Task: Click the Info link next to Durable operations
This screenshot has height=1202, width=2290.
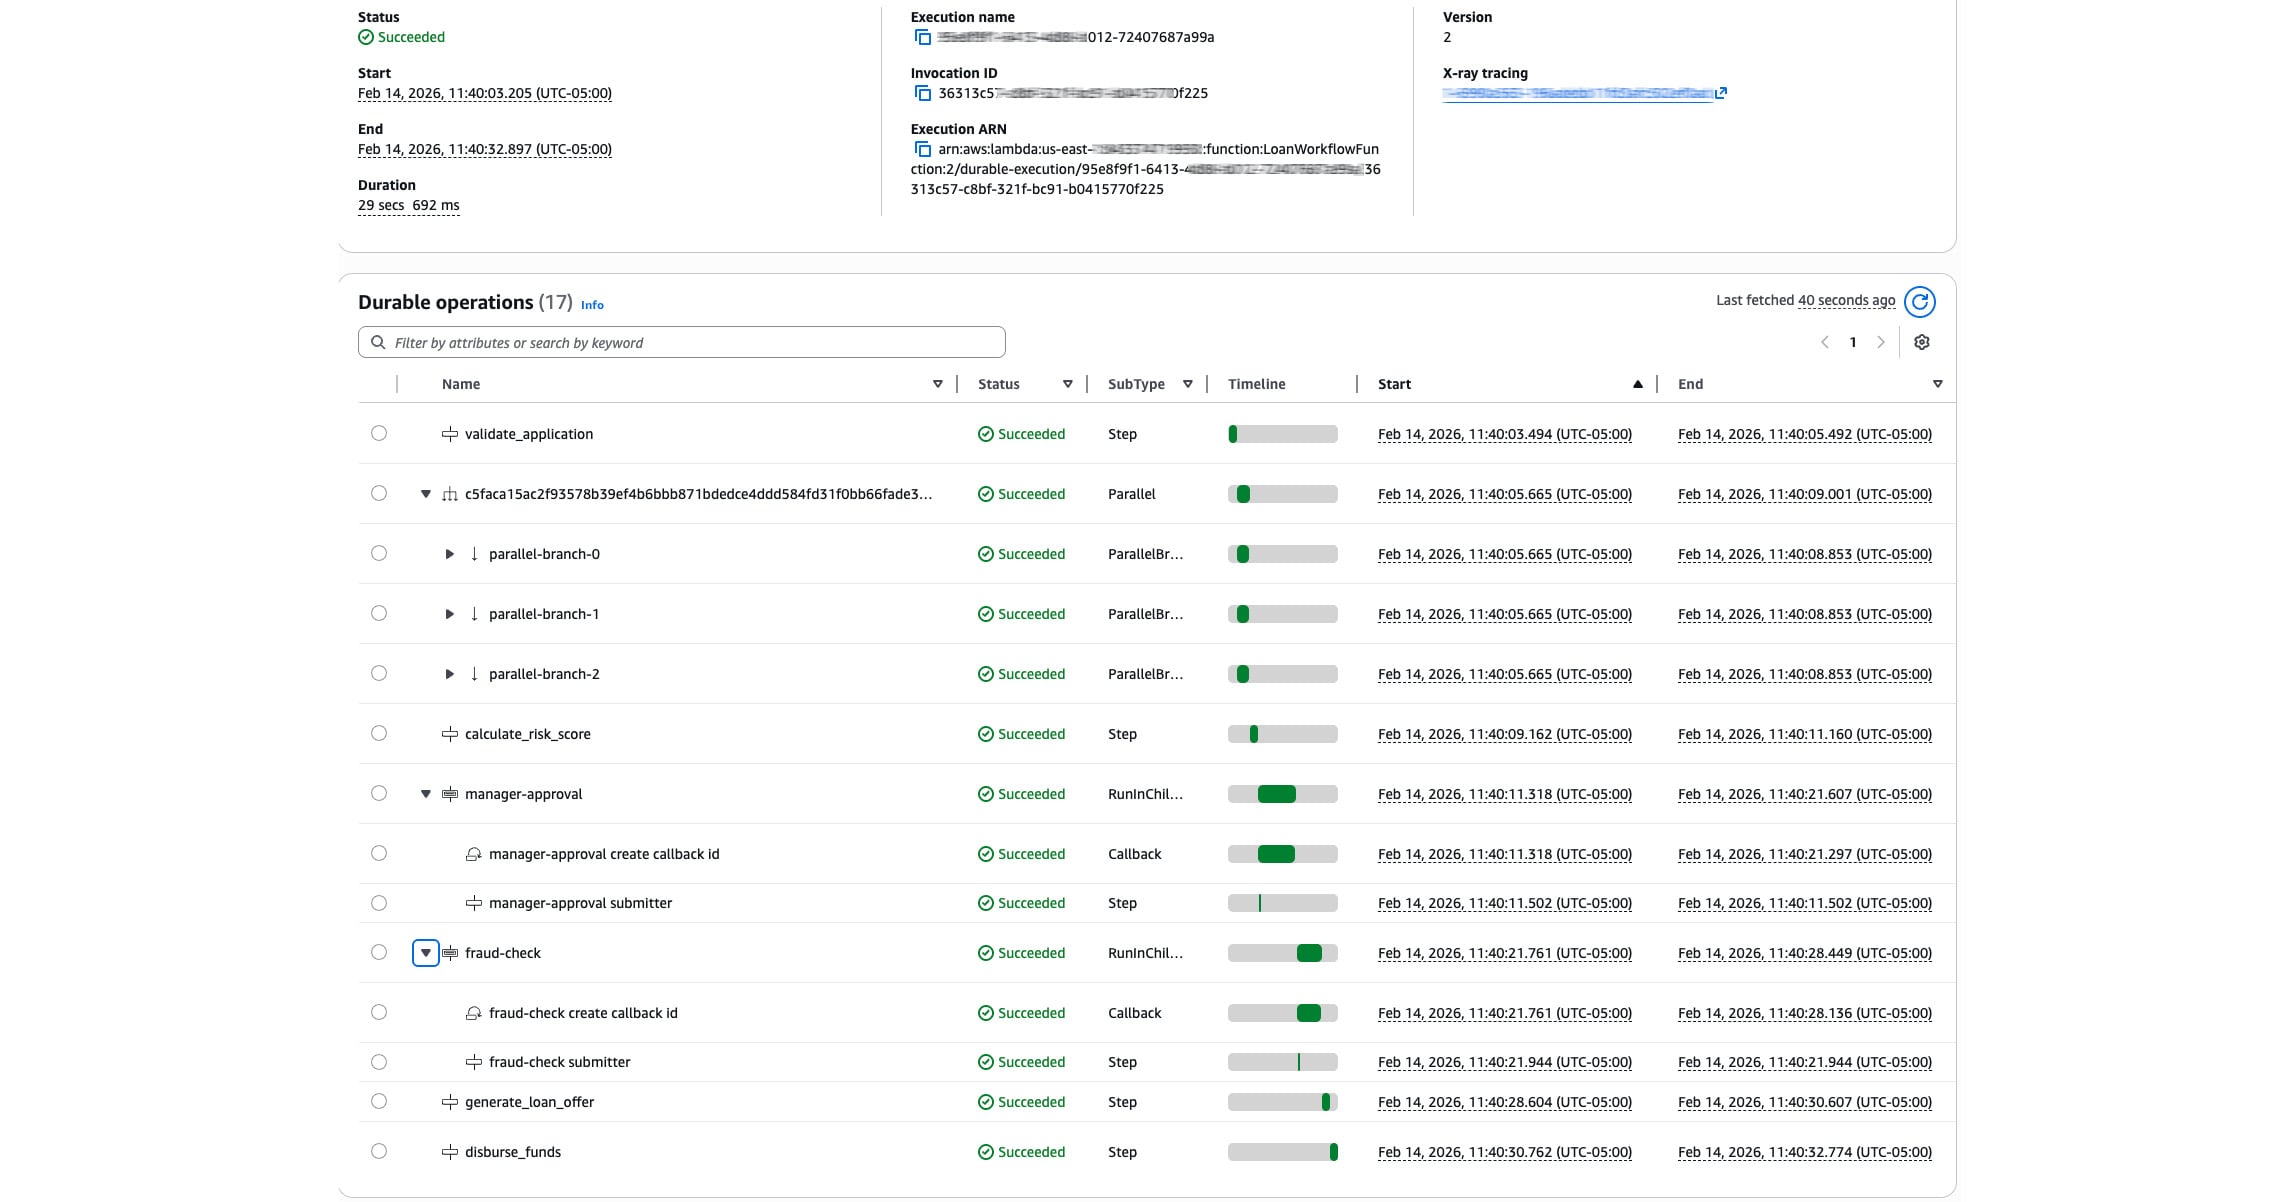Action: point(592,304)
